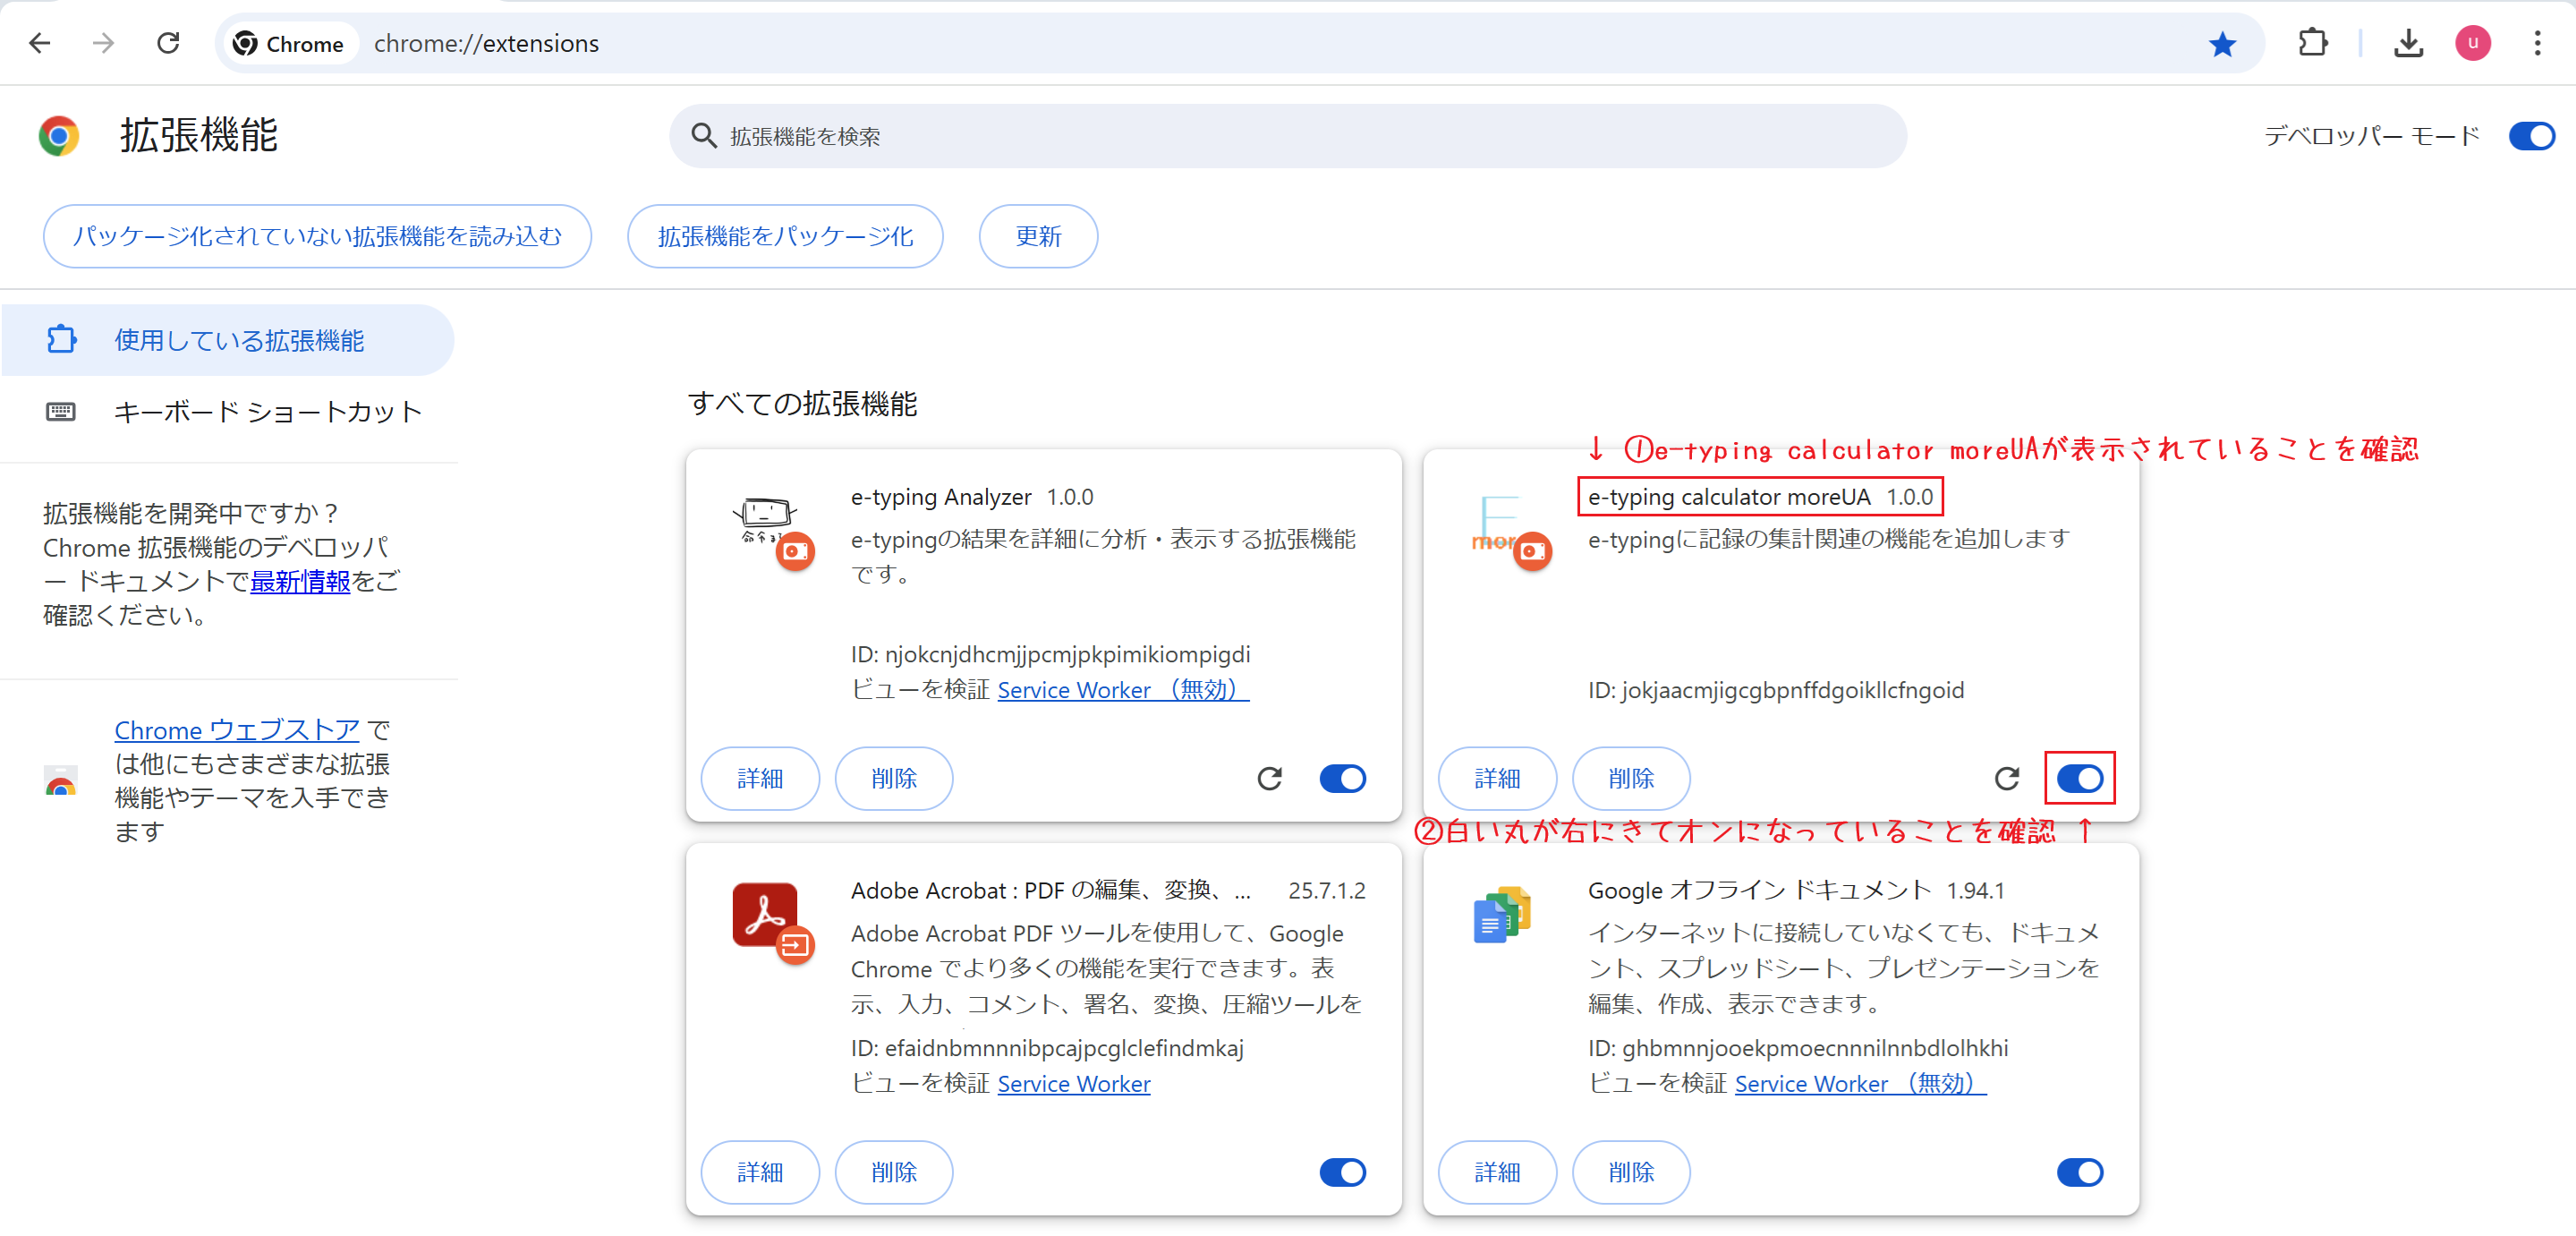Open the downloads icon in toolbar

tap(2408, 43)
